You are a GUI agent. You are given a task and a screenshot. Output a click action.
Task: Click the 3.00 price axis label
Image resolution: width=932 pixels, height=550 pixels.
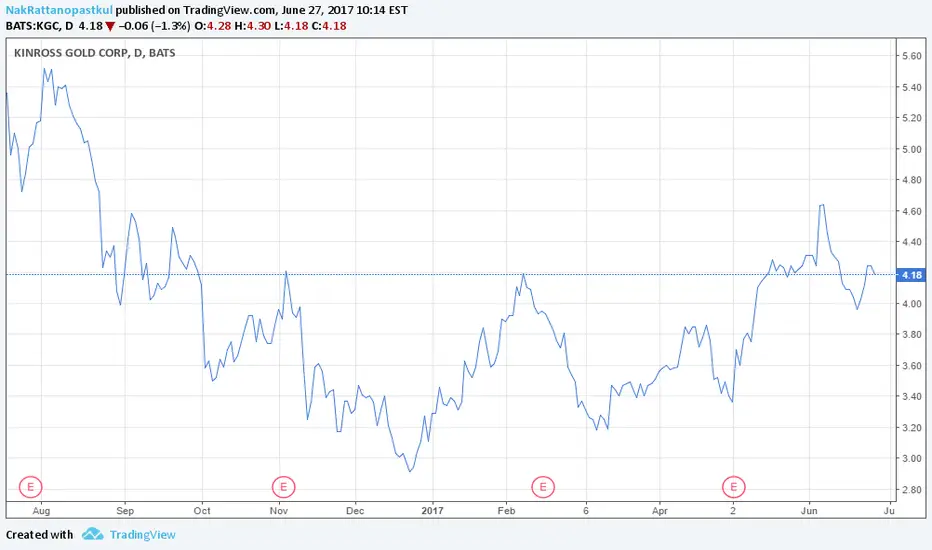coord(911,458)
